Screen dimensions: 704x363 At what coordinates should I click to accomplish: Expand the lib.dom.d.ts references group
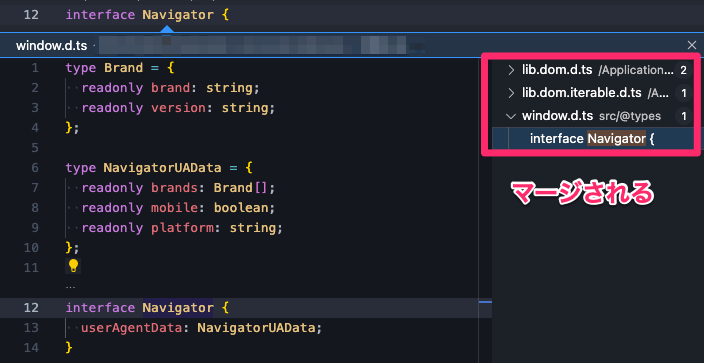tap(511, 70)
